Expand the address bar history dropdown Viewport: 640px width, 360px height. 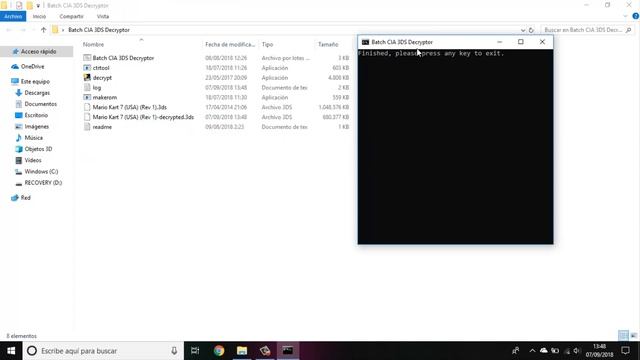(523, 30)
